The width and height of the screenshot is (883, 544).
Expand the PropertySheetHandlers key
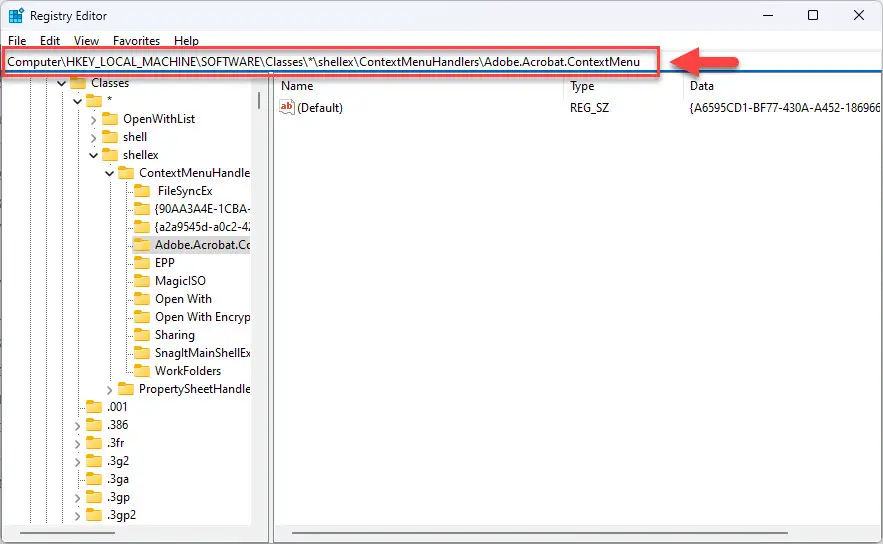coord(109,390)
